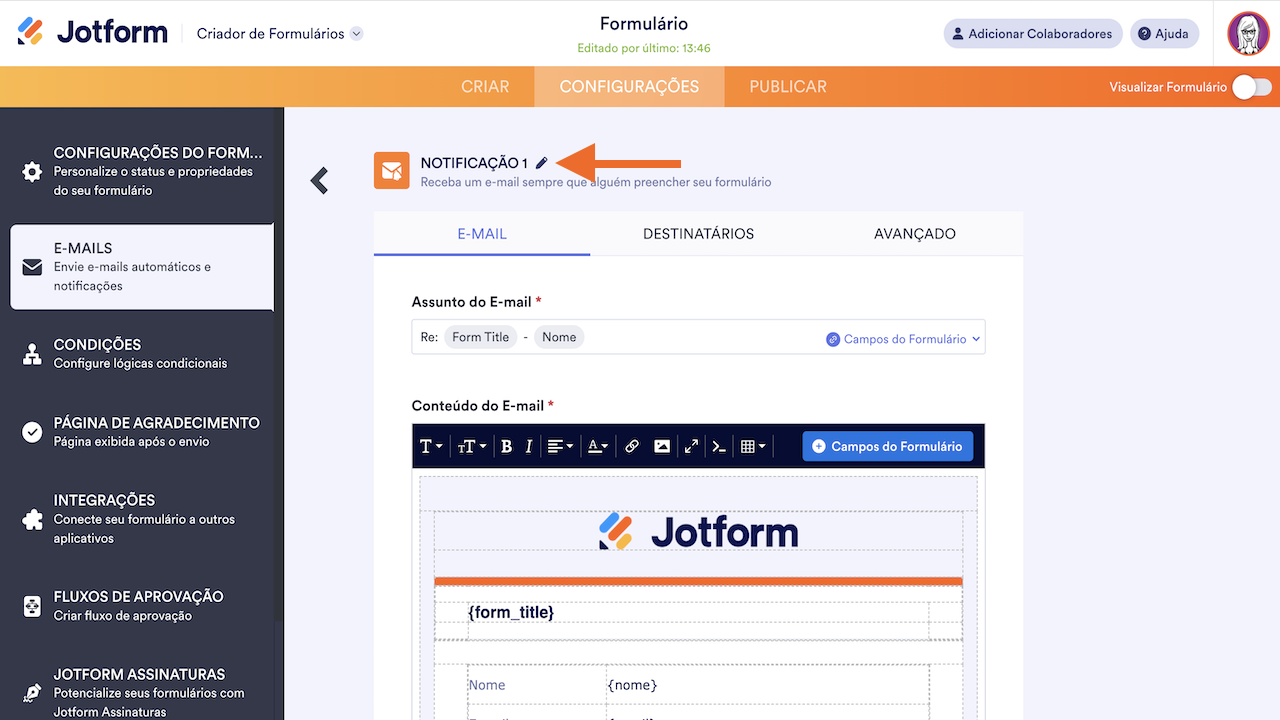
Task: Click the {nome} value cell
Action: coord(632,685)
